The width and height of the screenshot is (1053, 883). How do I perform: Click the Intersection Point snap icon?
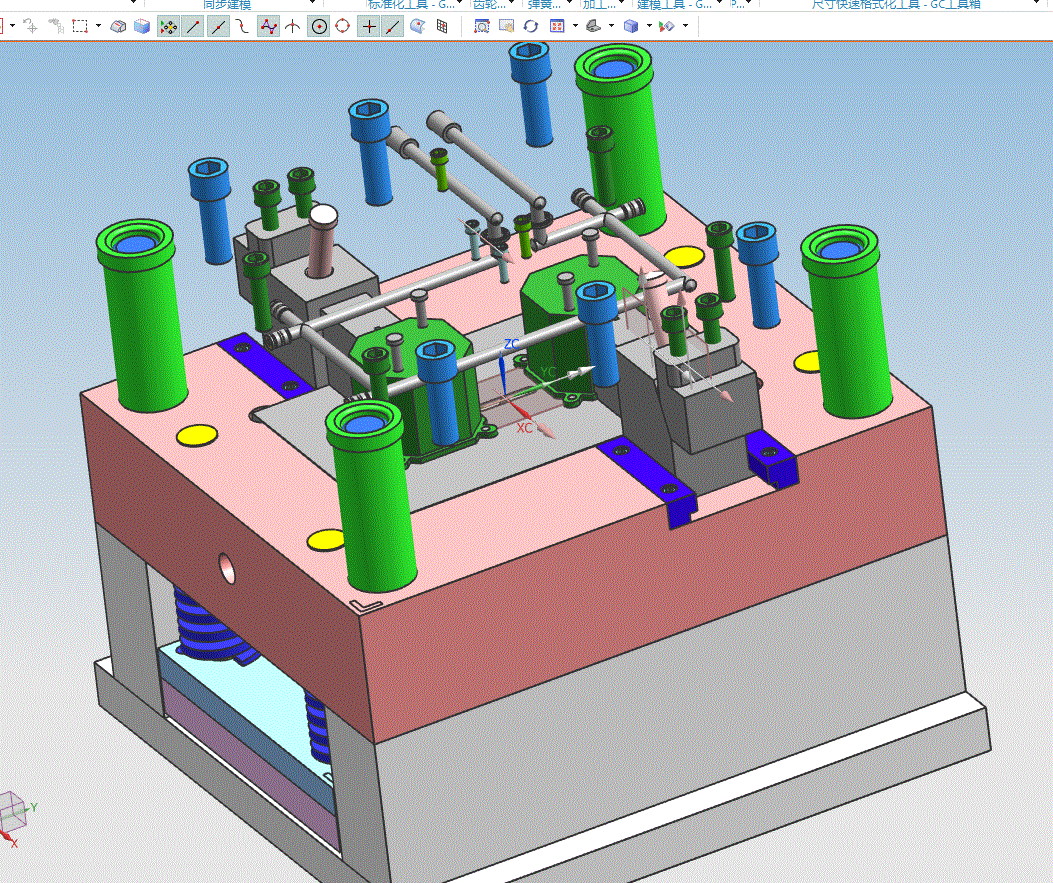[293, 27]
